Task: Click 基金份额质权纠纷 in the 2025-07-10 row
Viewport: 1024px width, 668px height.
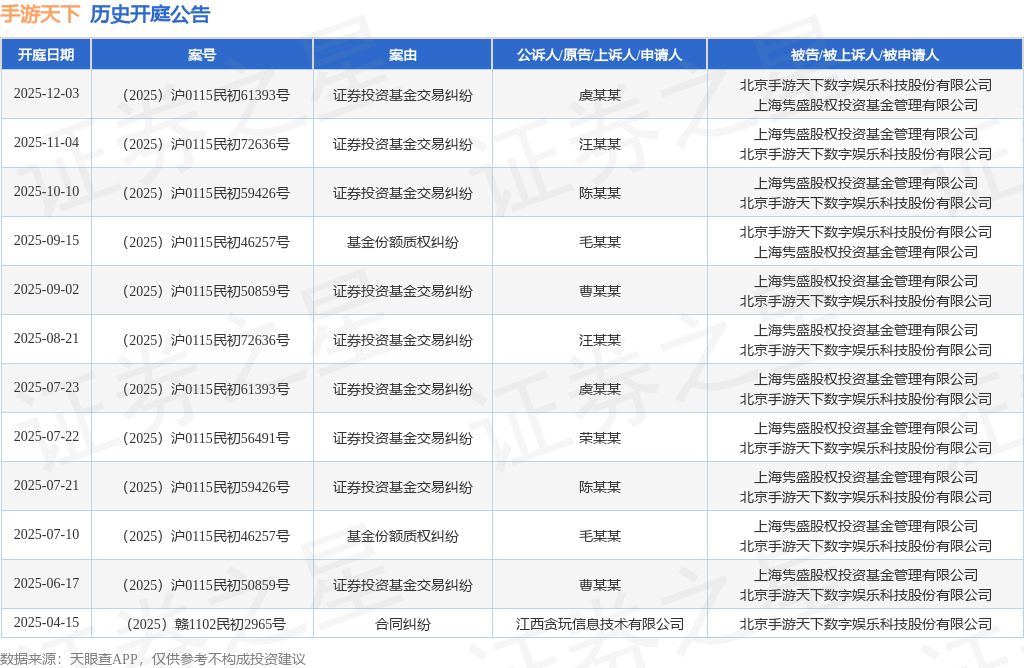Action: pyautogui.click(x=403, y=536)
